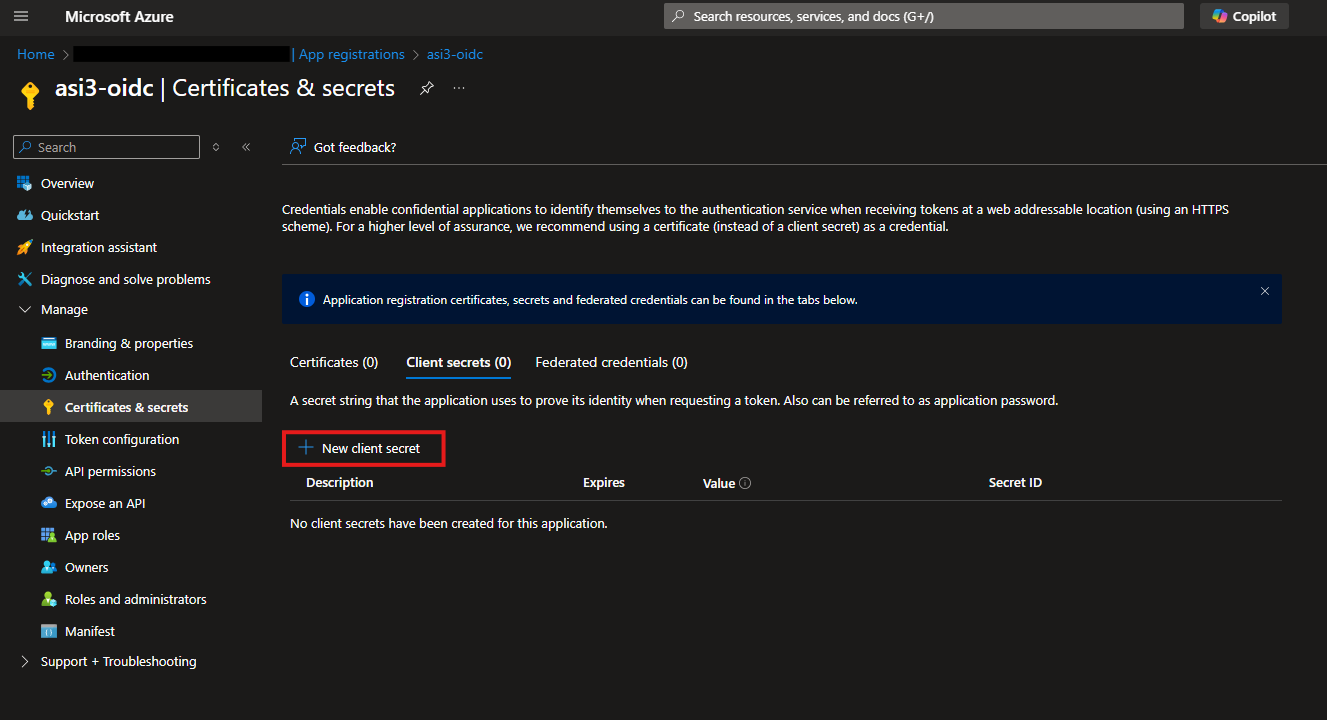Viewport: 1327px width, 720px height.
Task: Click the Value column header
Action: pos(719,483)
